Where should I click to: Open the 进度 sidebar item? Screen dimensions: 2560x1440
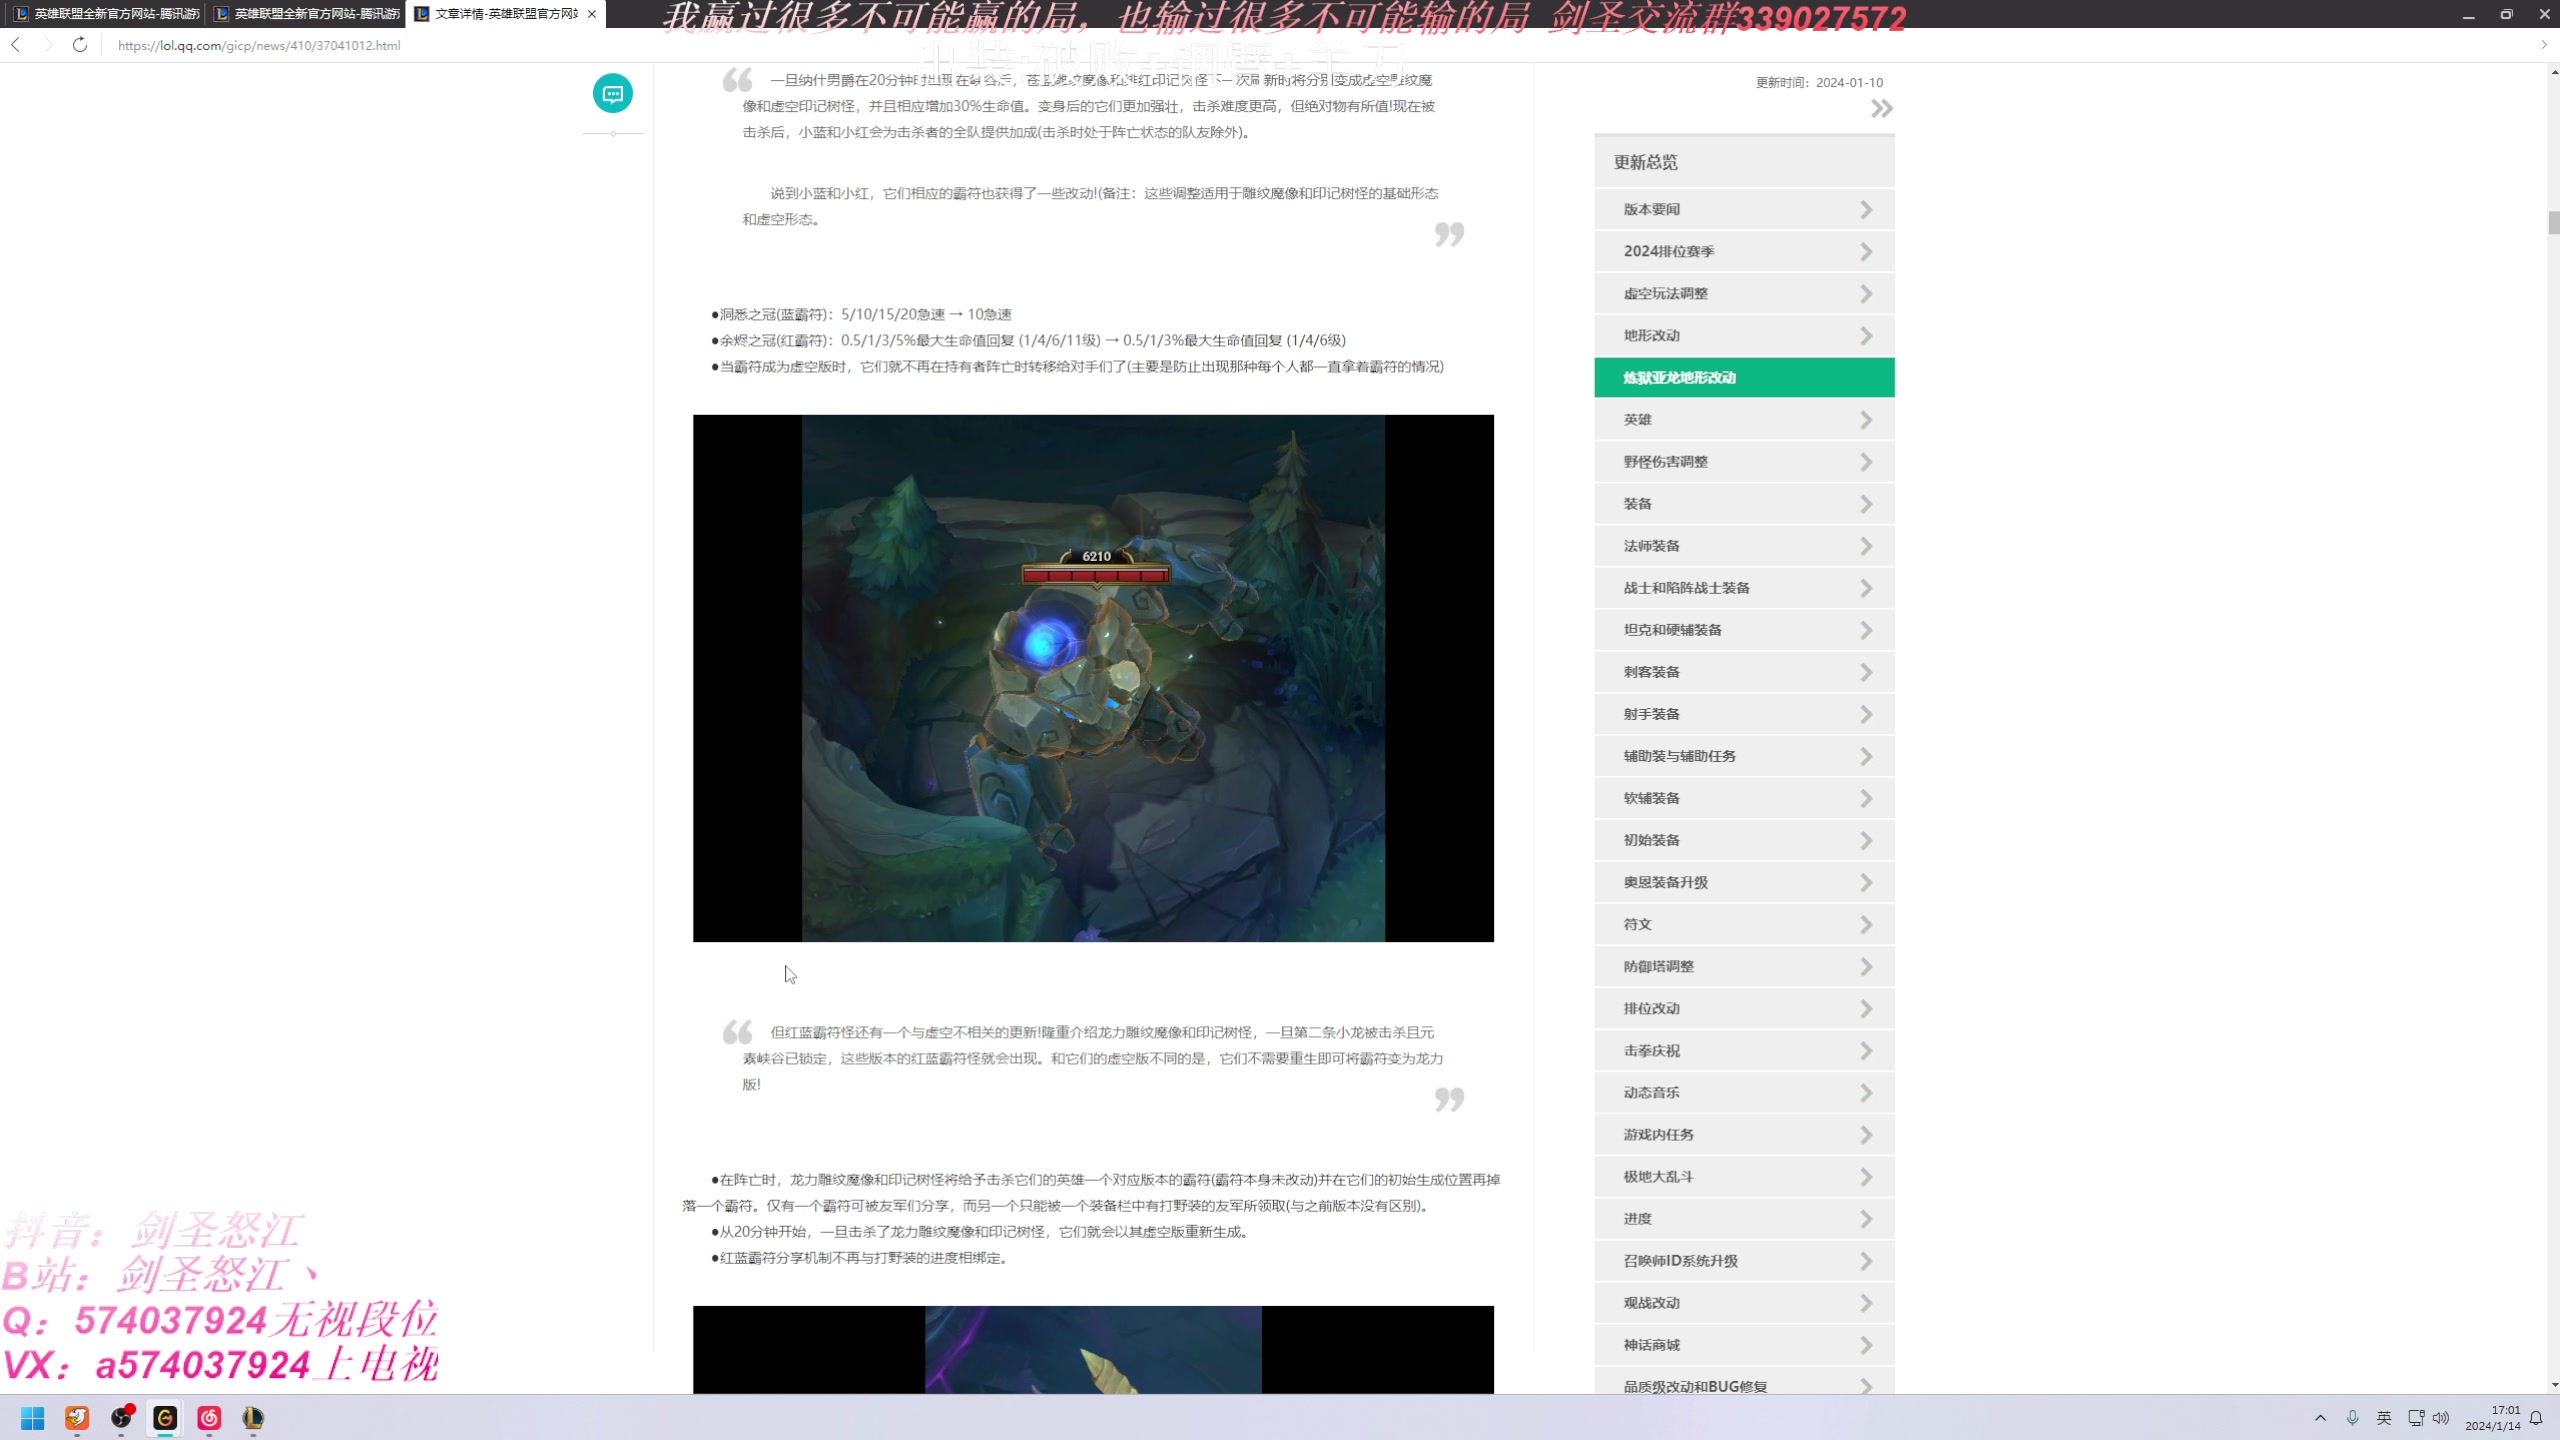(x=1744, y=1218)
